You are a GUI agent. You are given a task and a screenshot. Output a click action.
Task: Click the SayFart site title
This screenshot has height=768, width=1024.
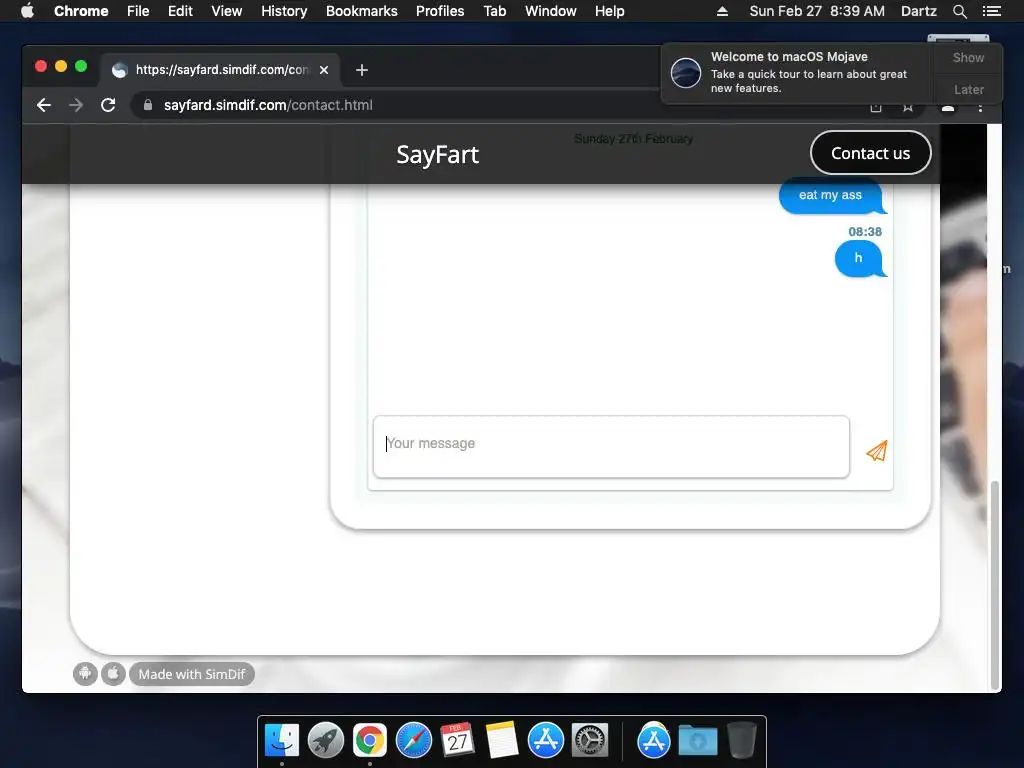[x=438, y=155]
